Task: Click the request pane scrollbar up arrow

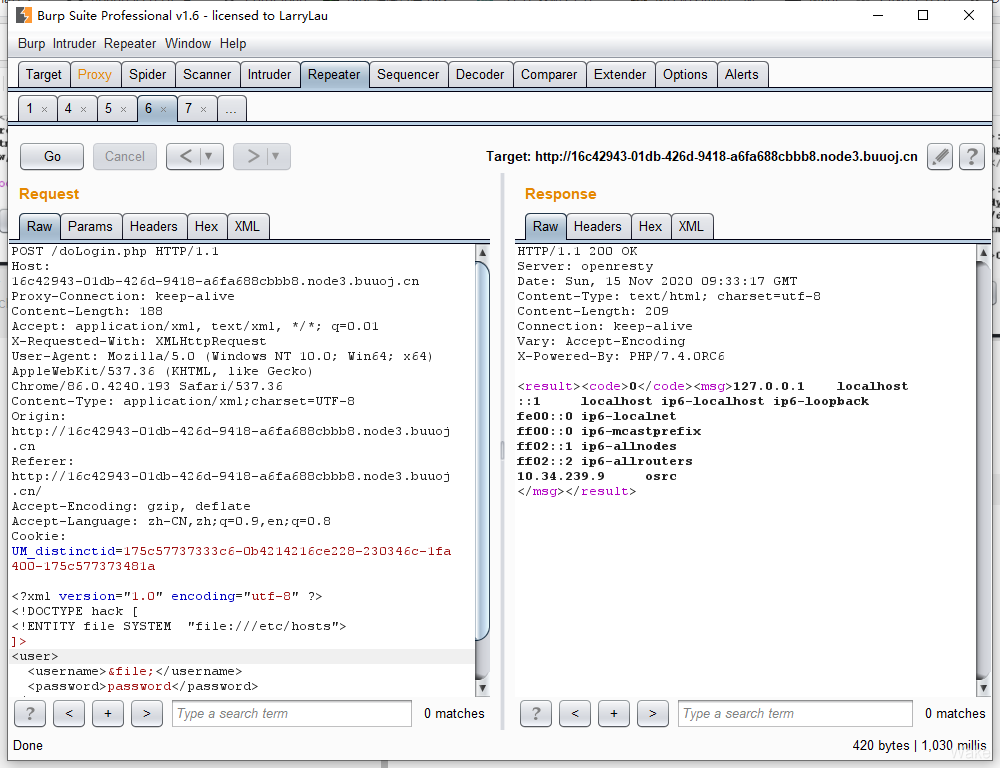Action: tap(483, 253)
